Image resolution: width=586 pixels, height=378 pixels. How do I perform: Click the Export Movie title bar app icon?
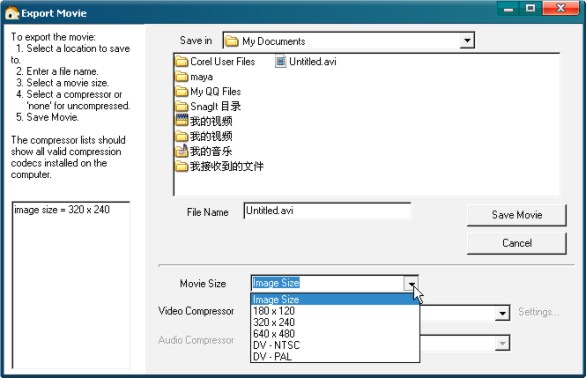(x=12, y=13)
